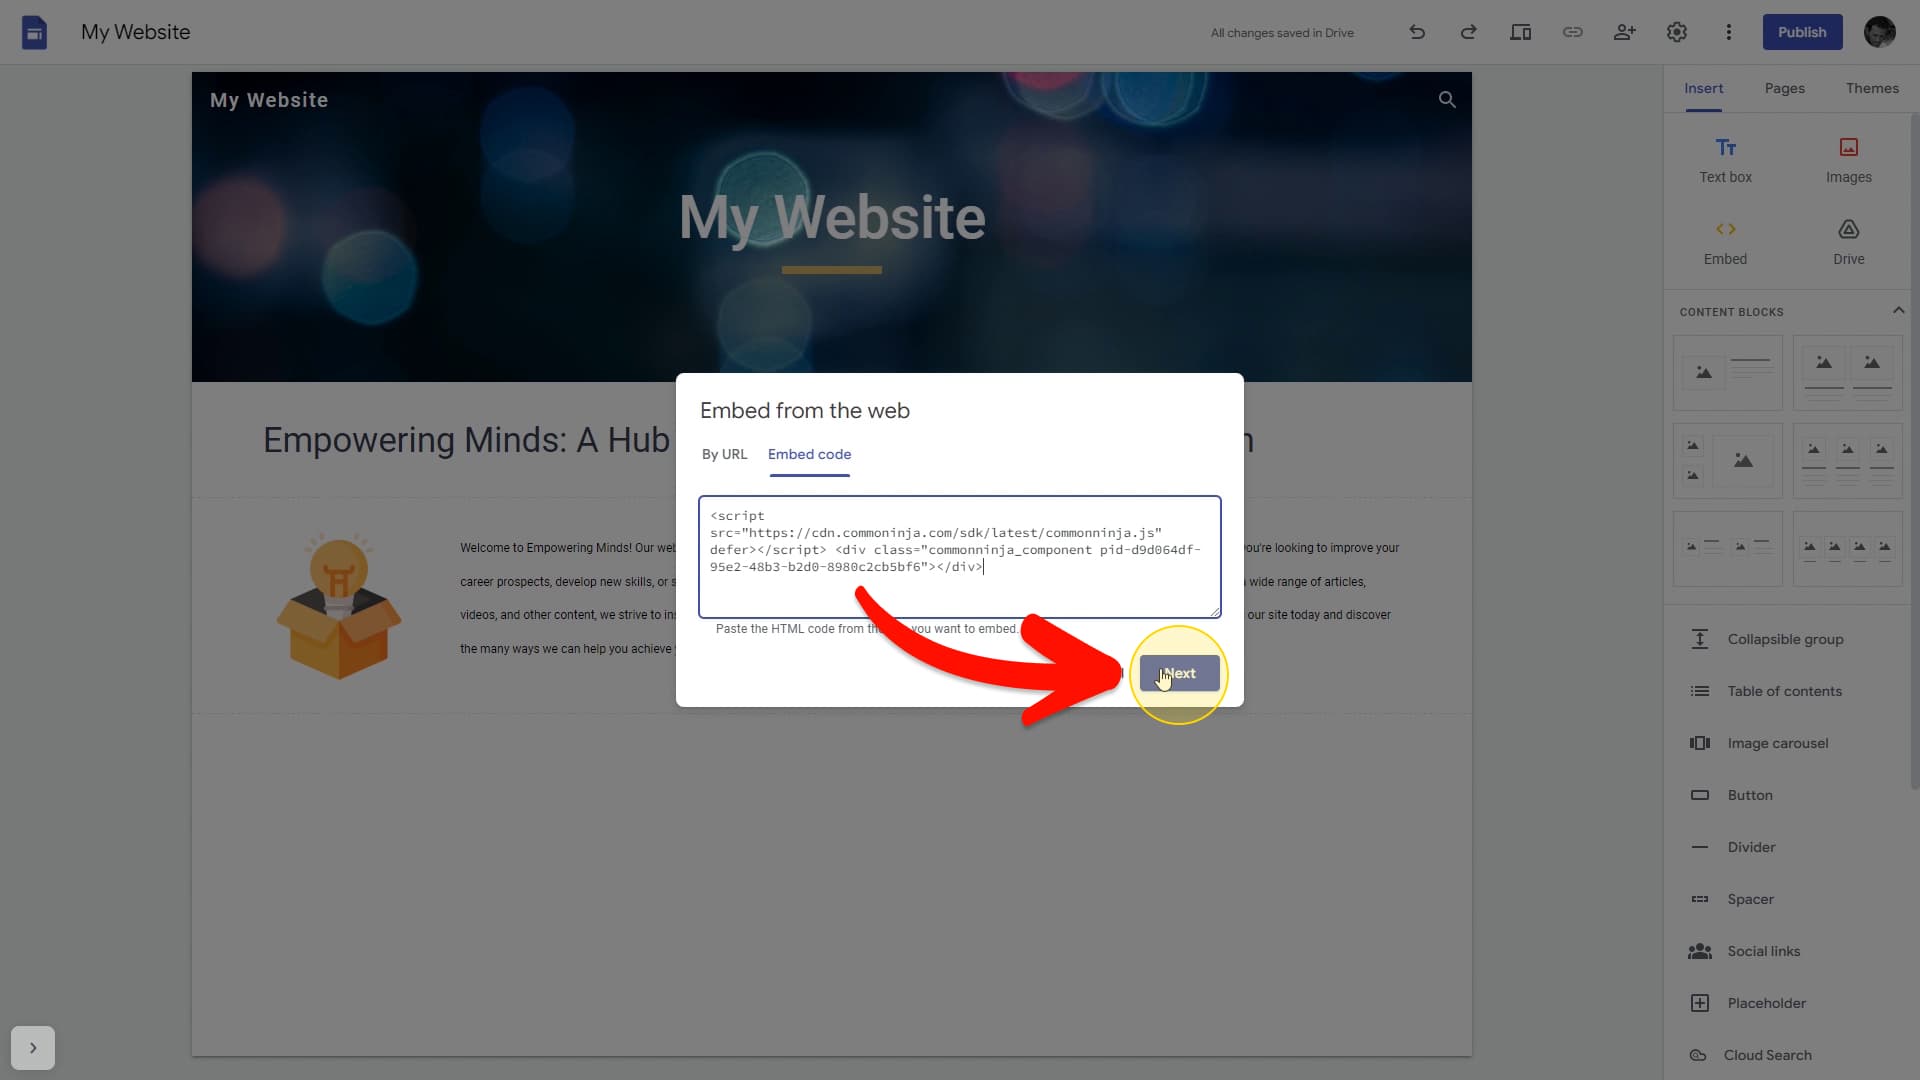The height and width of the screenshot is (1080, 1920).
Task: Open the device preview icon
Action: [x=1521, y=32]
